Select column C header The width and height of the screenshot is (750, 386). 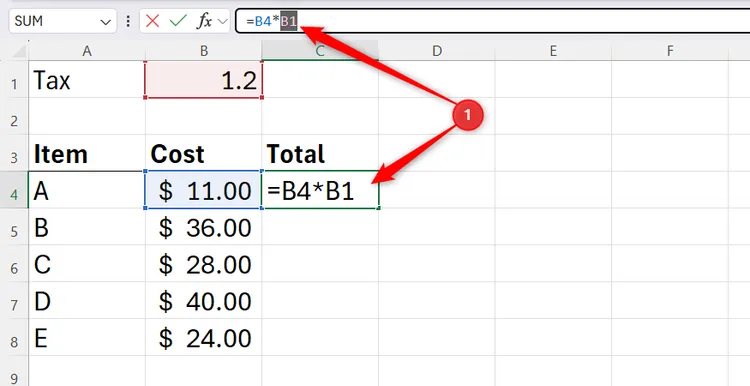320,51
